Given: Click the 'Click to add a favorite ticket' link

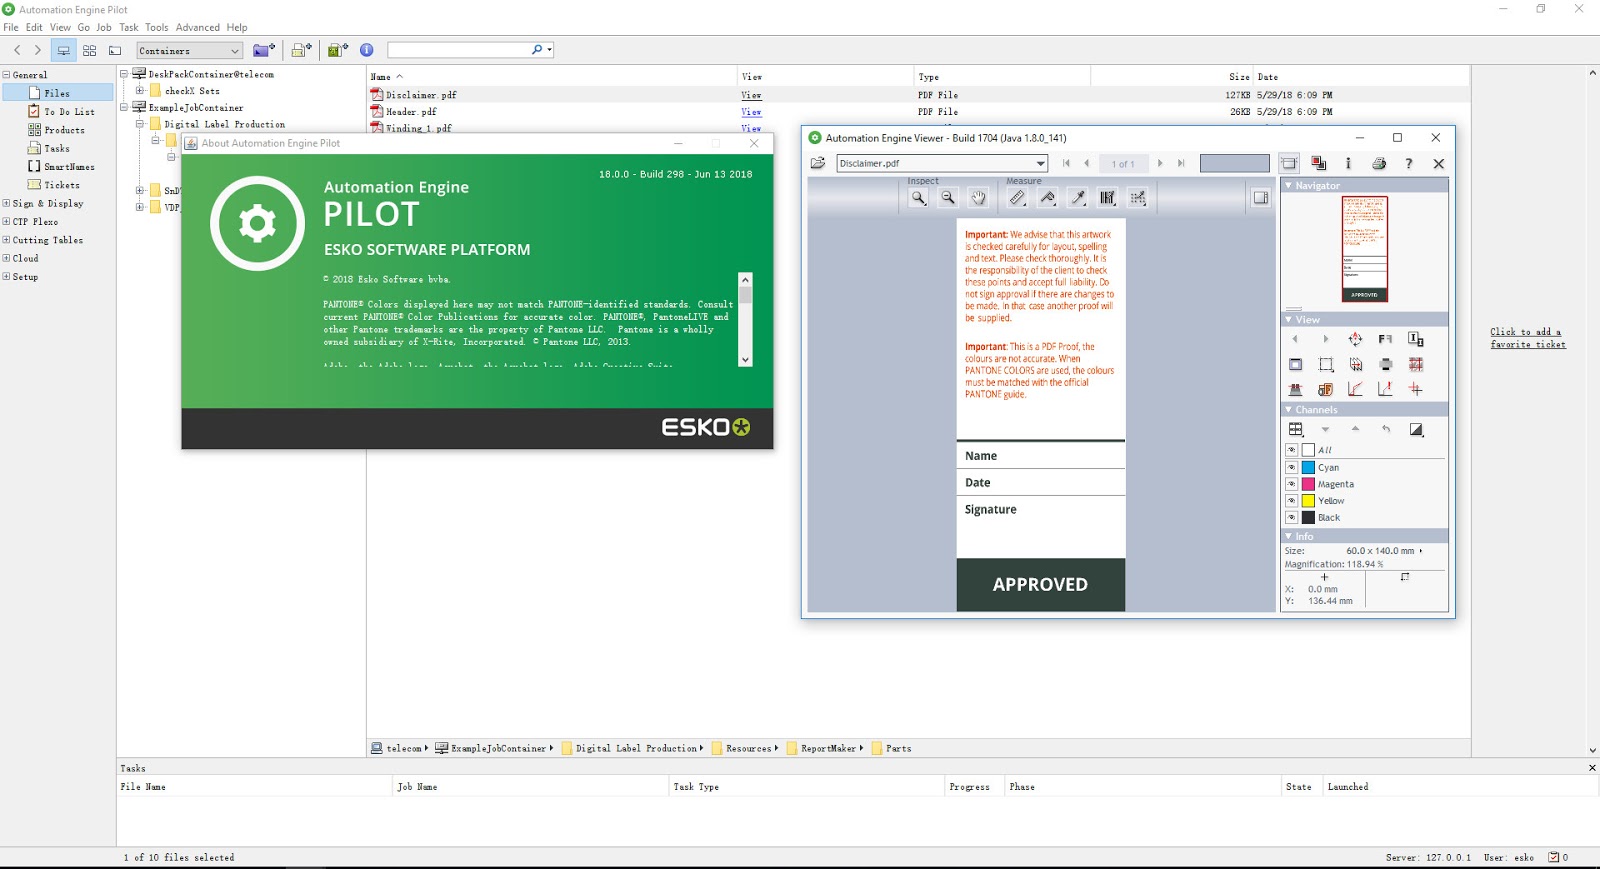Looking at the screenshot, I should pyautogui.click(x=1528, y=338).
